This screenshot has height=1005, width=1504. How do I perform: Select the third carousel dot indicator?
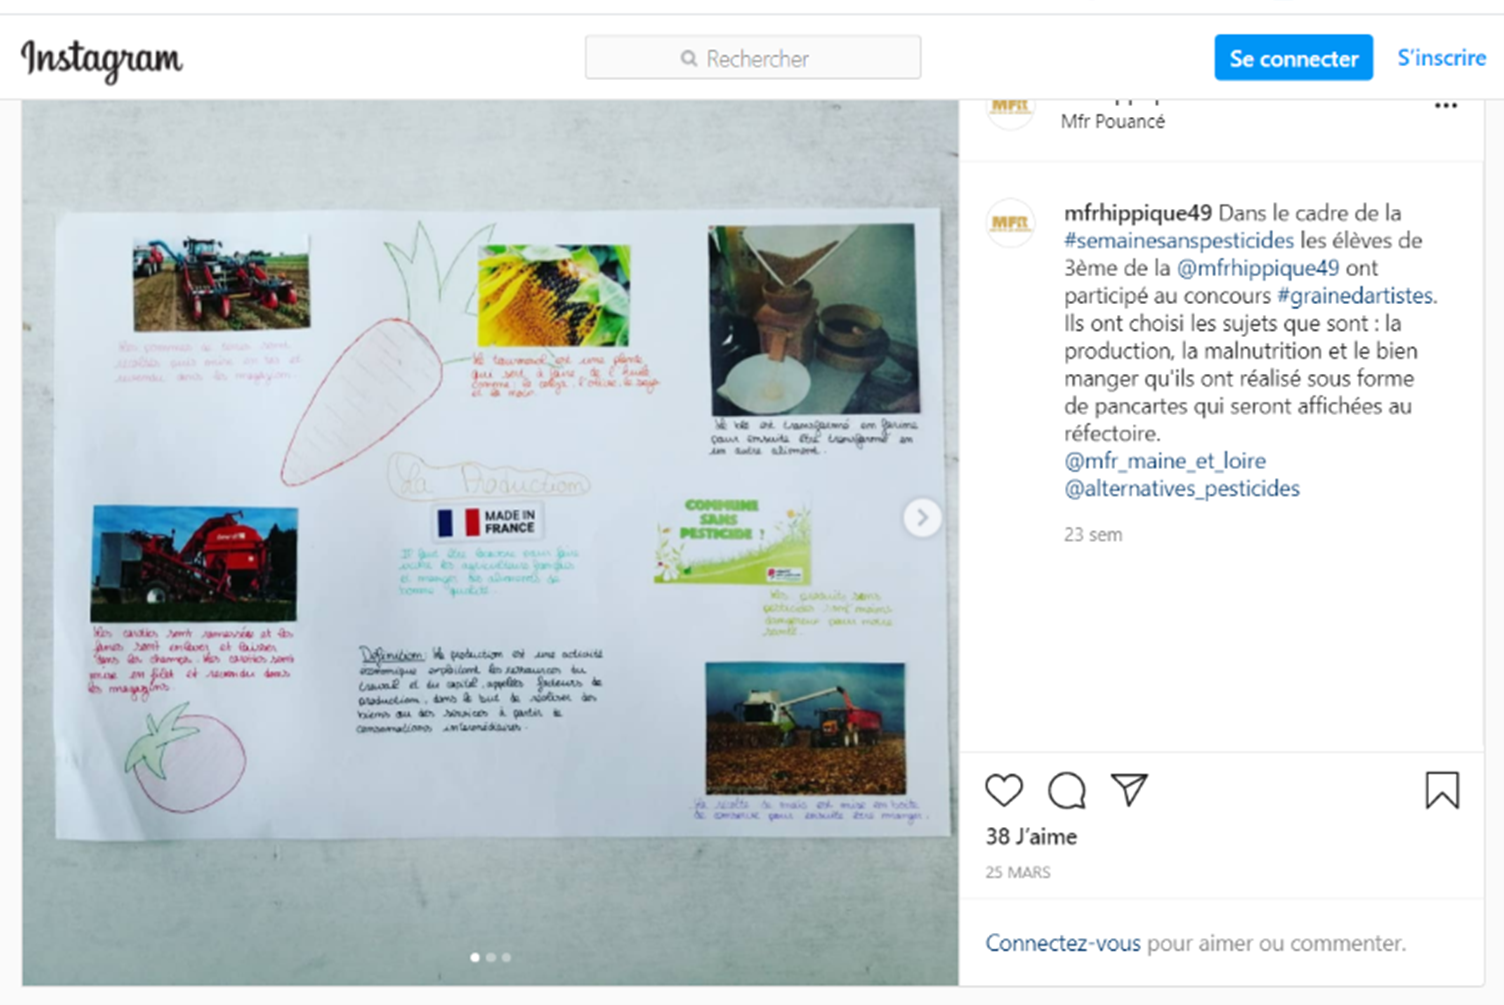click(x=507, y=957)
